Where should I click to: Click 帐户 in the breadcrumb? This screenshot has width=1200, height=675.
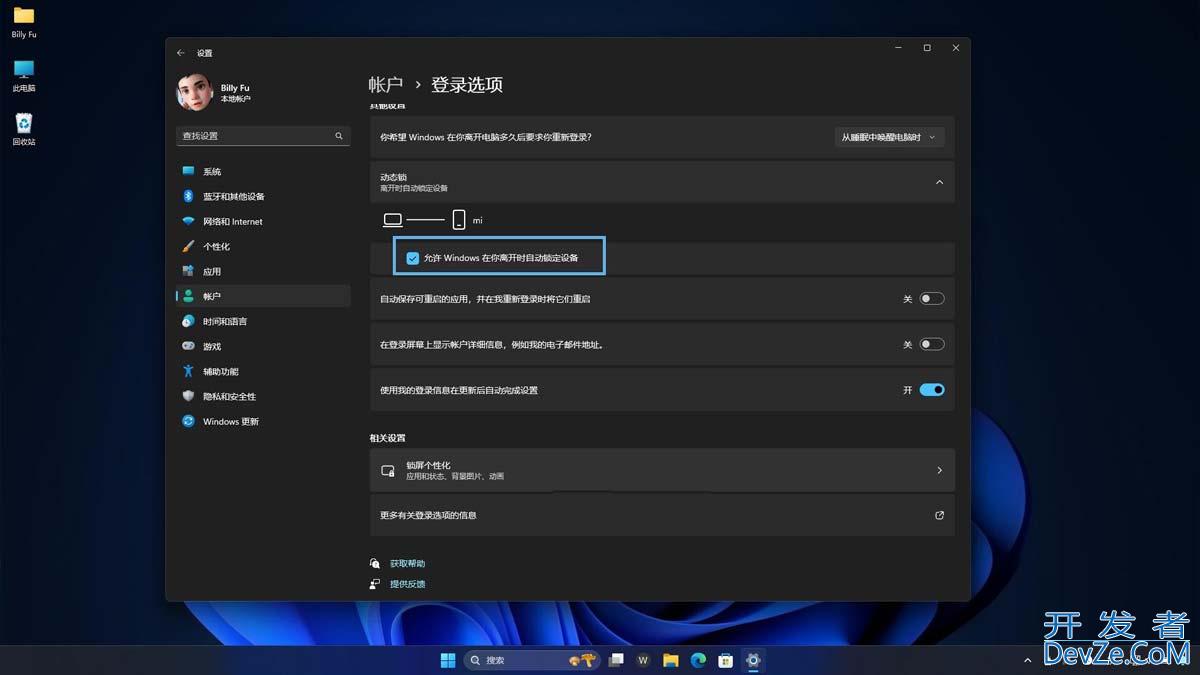[x=386, y=85]
